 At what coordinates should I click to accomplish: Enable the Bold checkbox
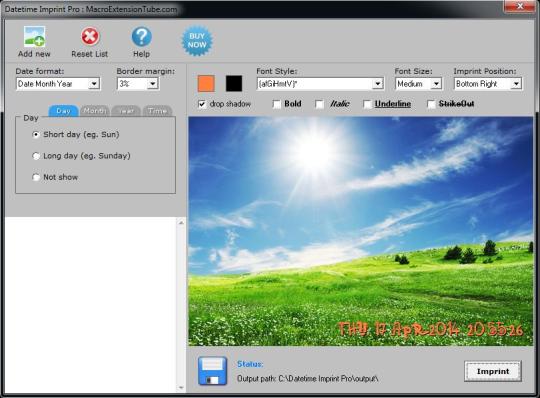pyautogui.click(x=277, y=104)
